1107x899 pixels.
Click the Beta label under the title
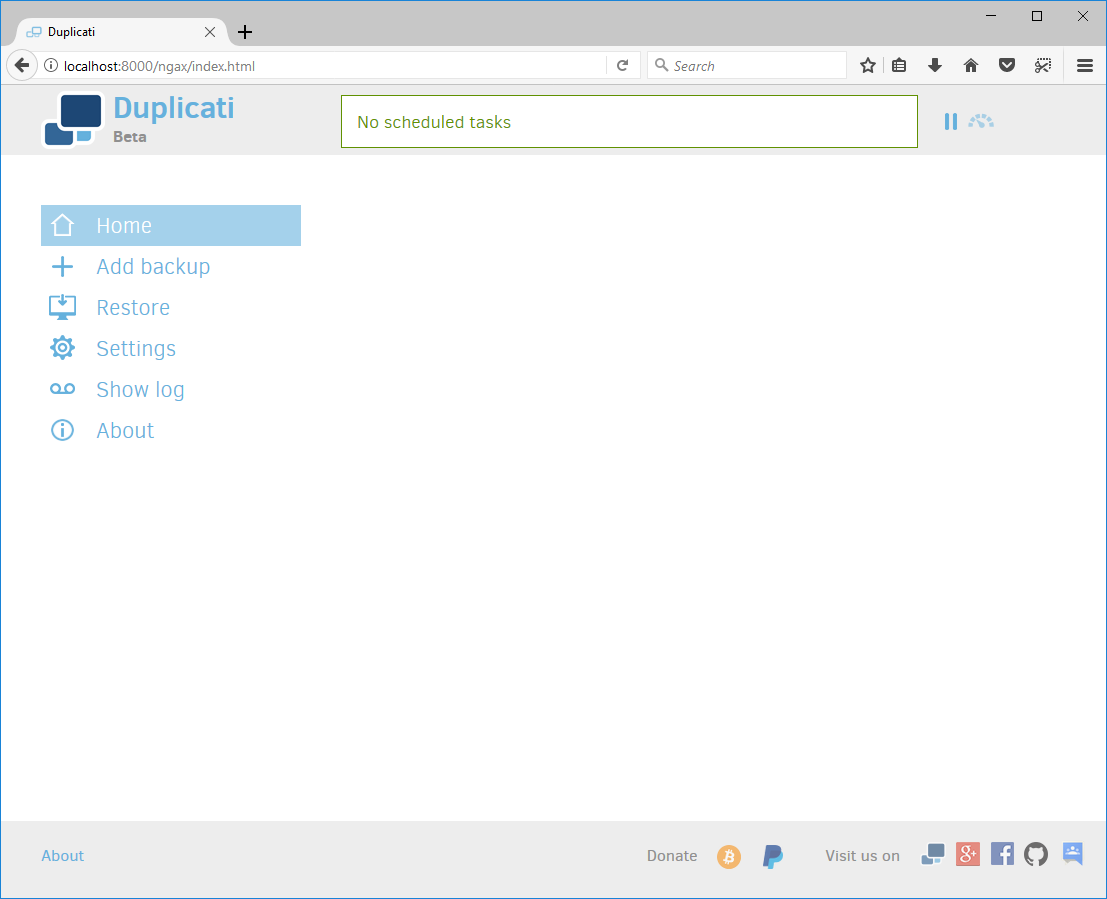click(x=130, y=136)
